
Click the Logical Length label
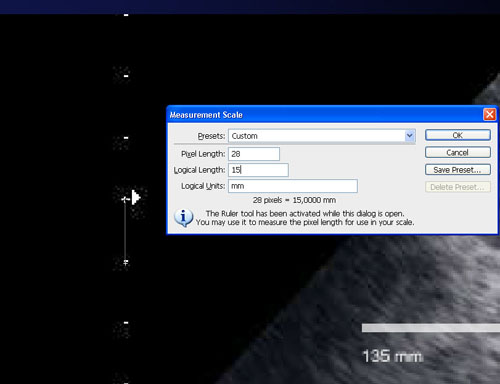tap(199, 170)
